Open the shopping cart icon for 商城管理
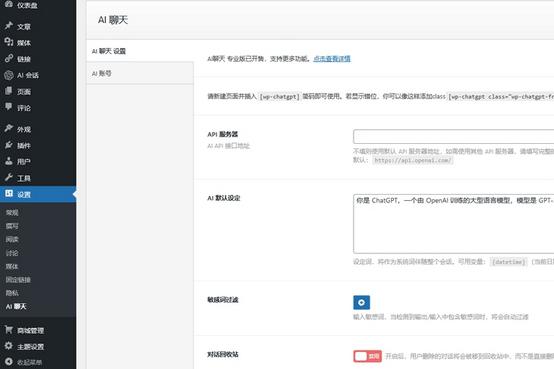 (x=9, y=329)
